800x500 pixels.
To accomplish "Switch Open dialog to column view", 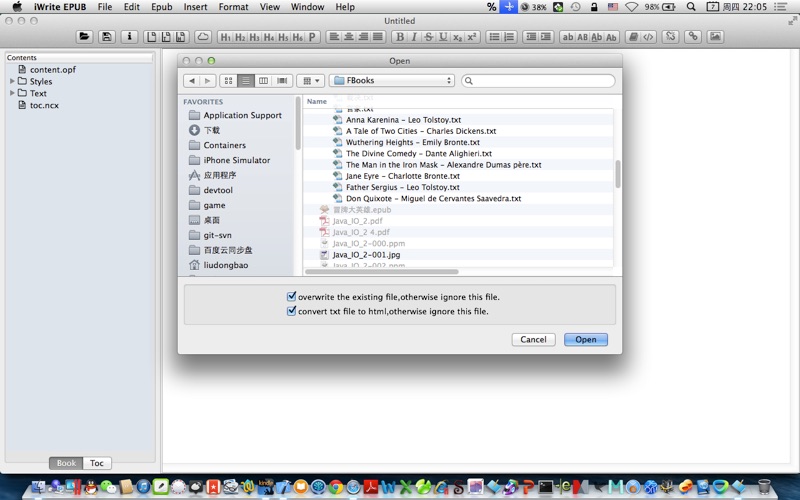I will click(x=263, y=81).
